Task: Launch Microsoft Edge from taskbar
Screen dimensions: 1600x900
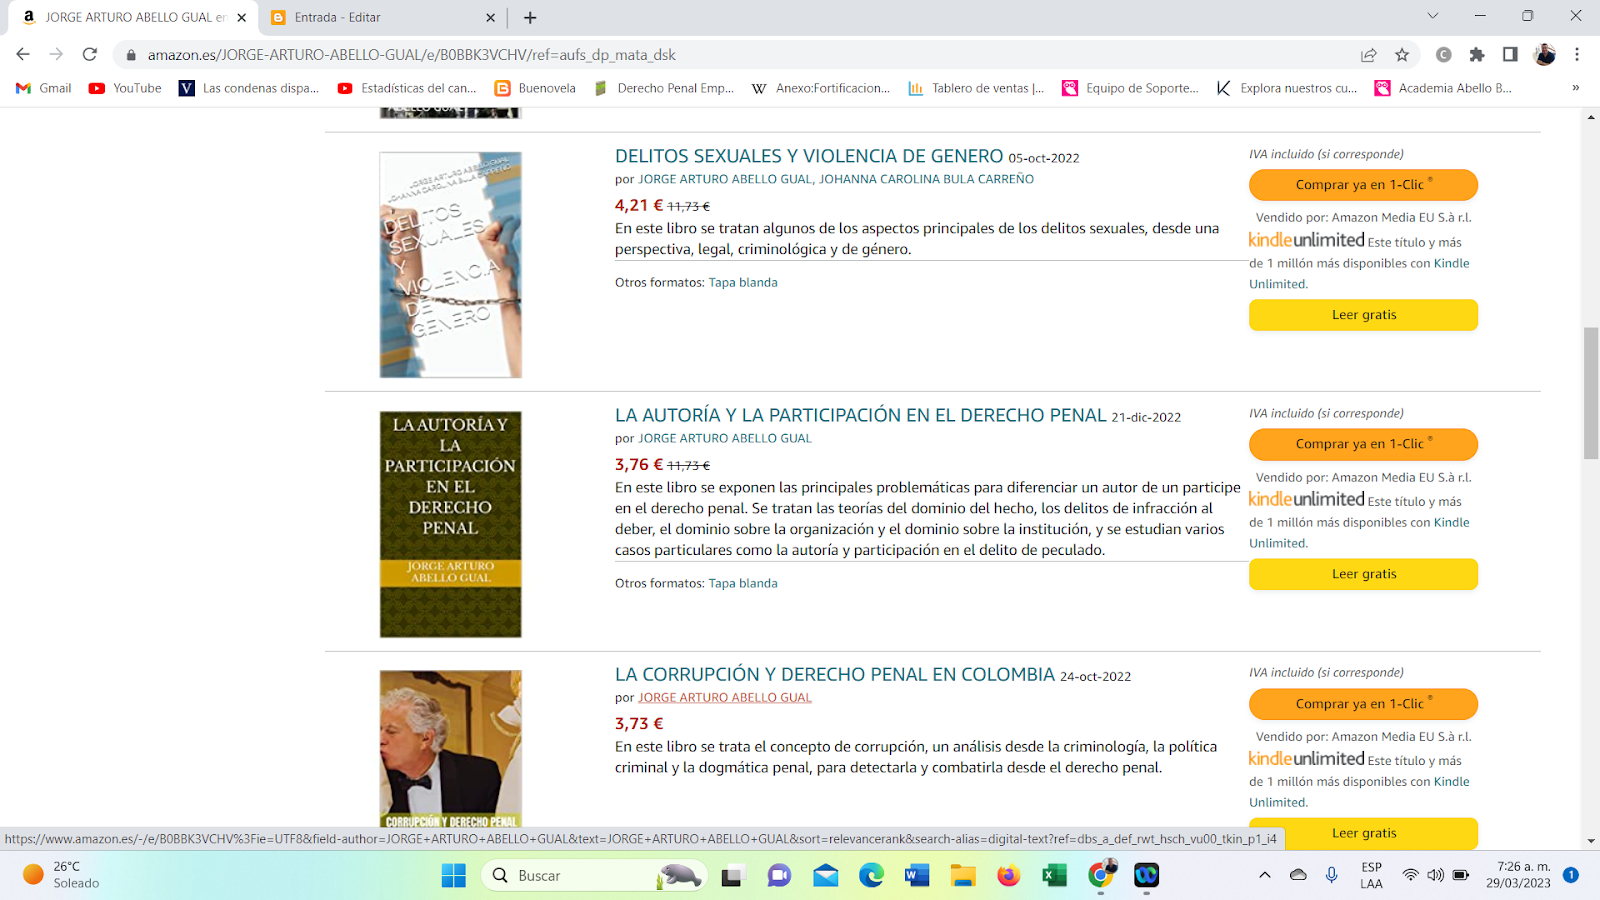Action: (x=871, y=876)
